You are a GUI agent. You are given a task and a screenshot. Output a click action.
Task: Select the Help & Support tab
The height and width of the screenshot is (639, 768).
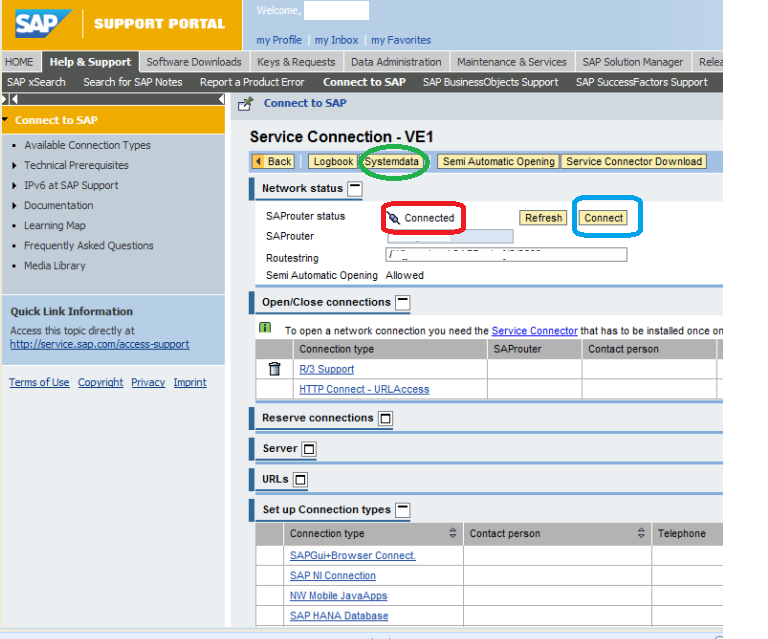click(x=90, y=62)
